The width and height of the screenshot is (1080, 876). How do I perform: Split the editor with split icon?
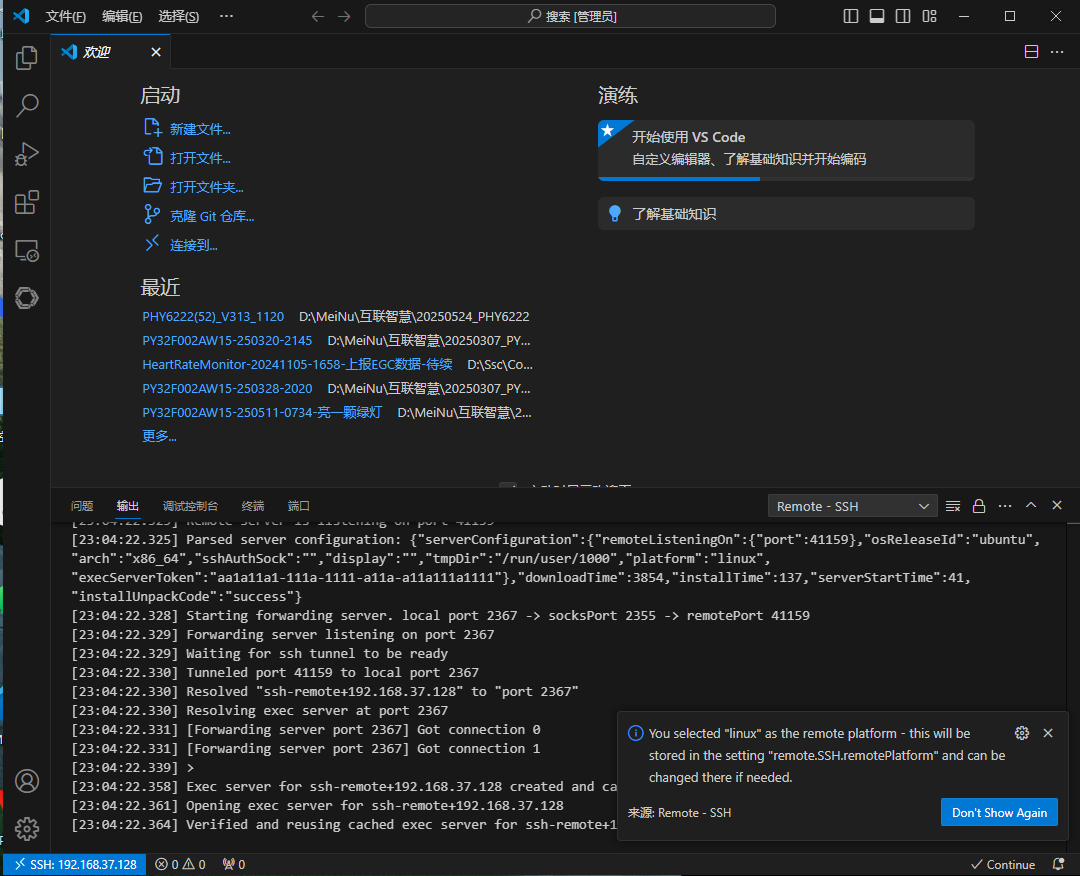click(x=1031, y=52)
